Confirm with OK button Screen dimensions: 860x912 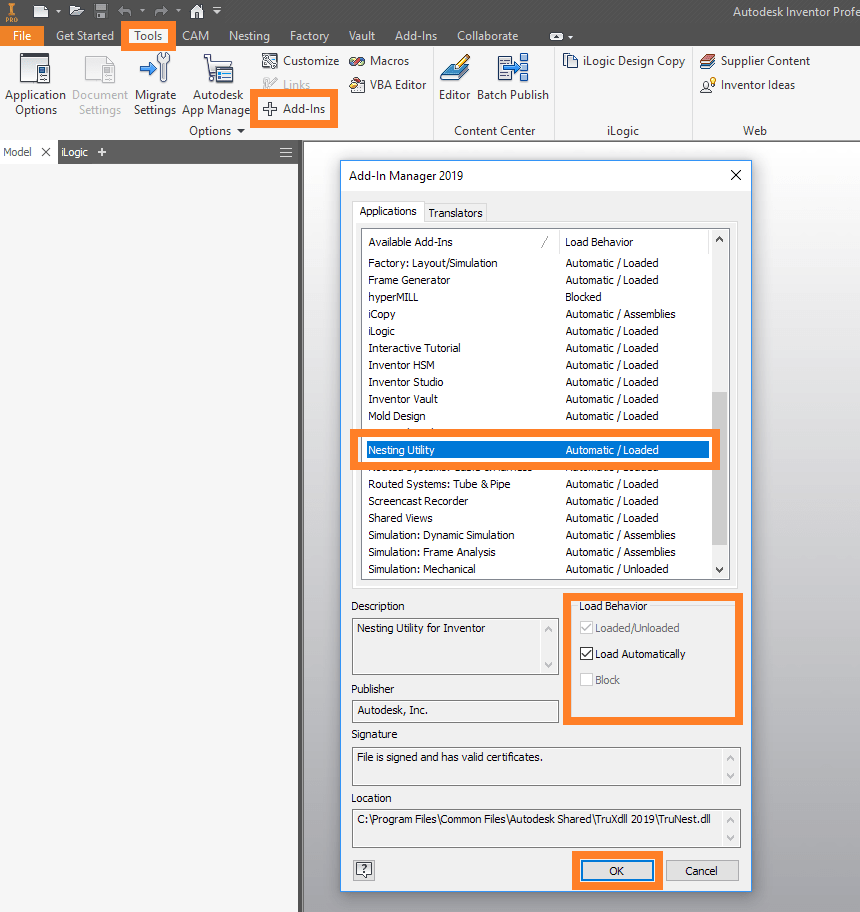tap(616, 871)
